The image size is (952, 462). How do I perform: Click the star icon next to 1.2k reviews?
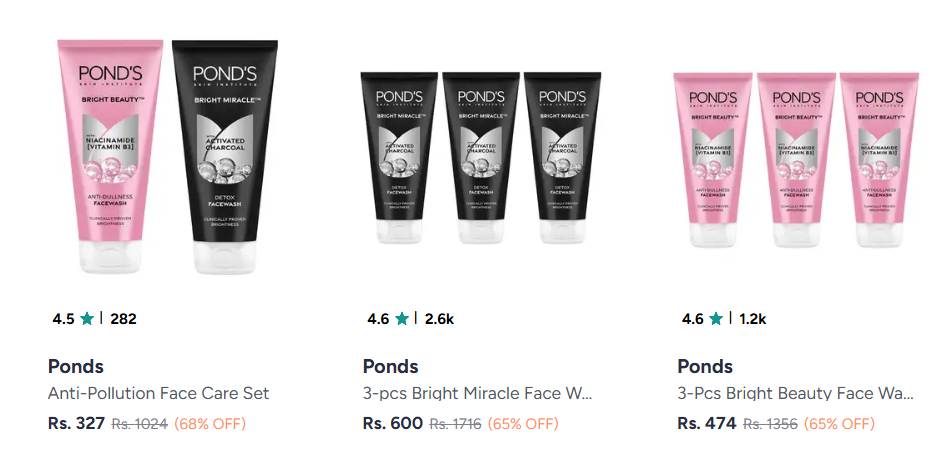click(716, 319)
